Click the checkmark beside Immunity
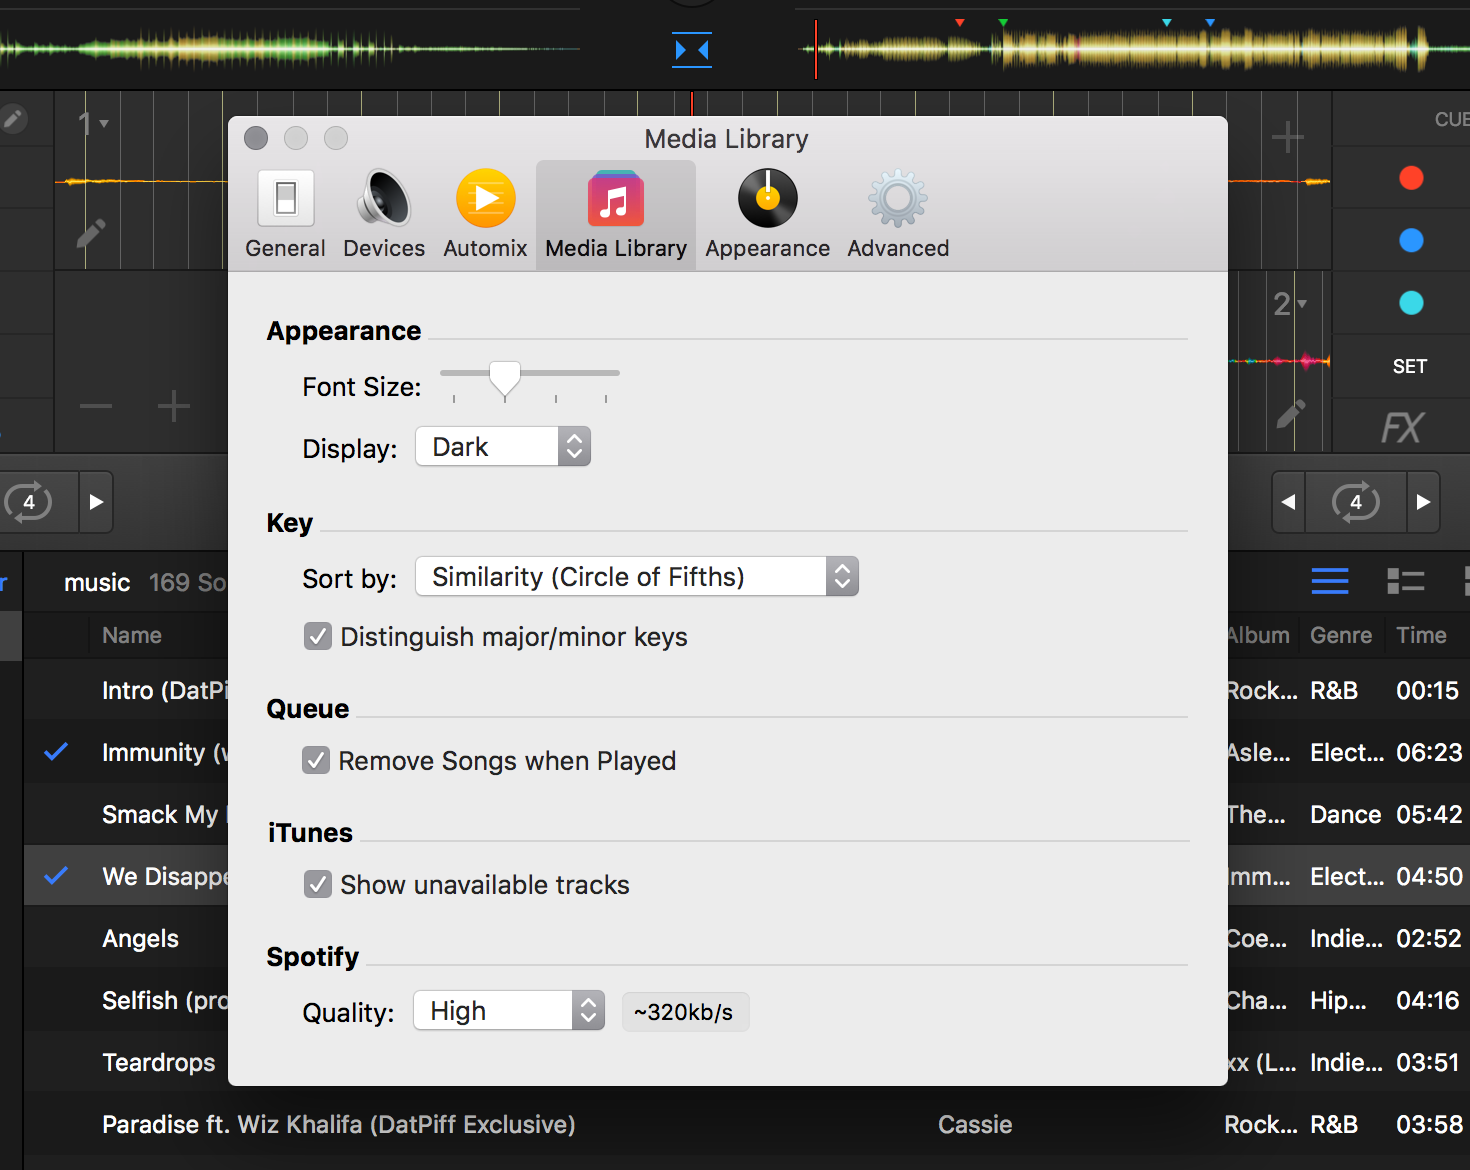The image size is (1470, 1170). click(56, 751)
